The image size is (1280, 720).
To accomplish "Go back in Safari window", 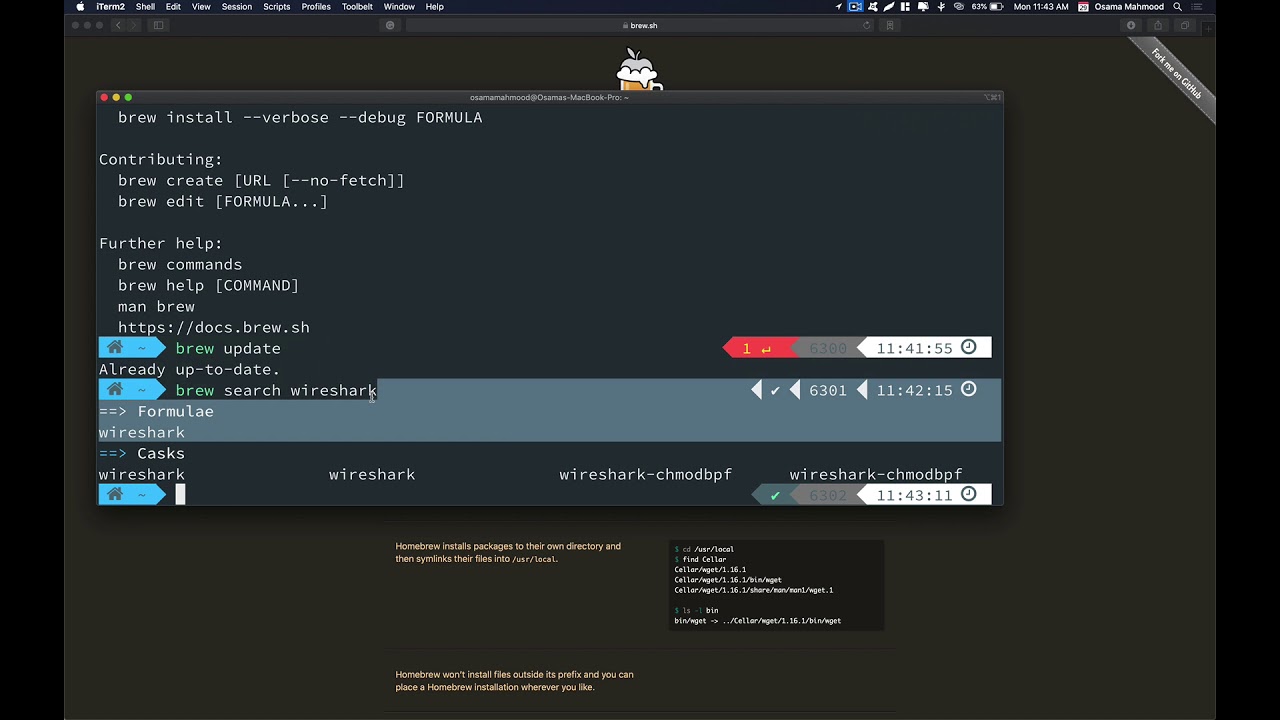I will [x=118, y=25].
